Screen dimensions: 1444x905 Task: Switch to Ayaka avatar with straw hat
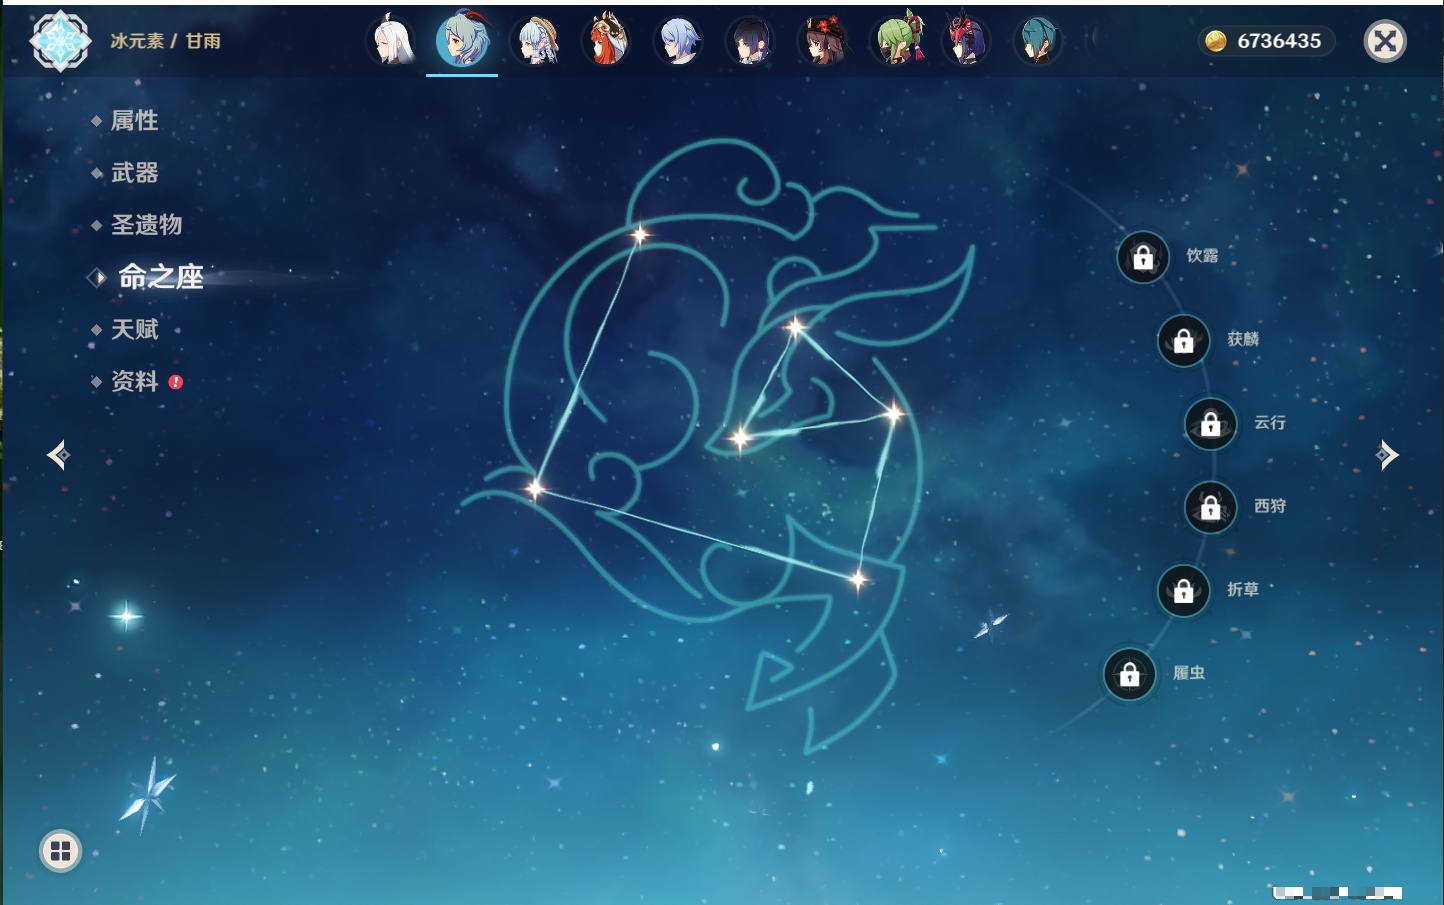point(535,41)
